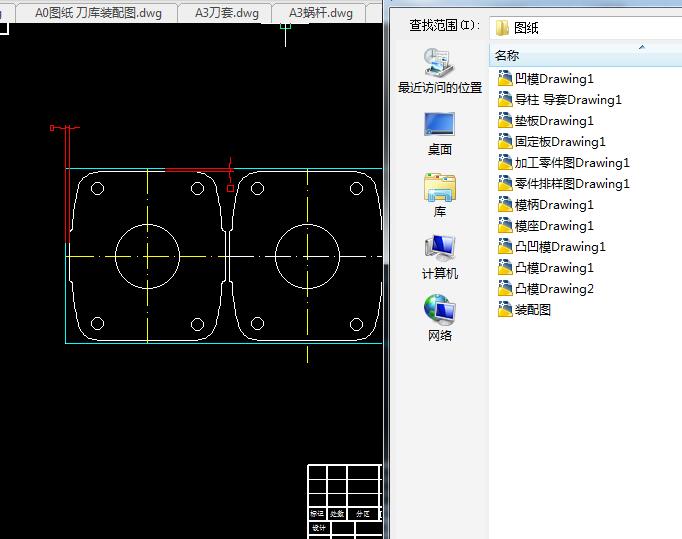Click the file name 凸凹模Drawing1
This screenshot has width=682, height=539.
tap(560, 247)
